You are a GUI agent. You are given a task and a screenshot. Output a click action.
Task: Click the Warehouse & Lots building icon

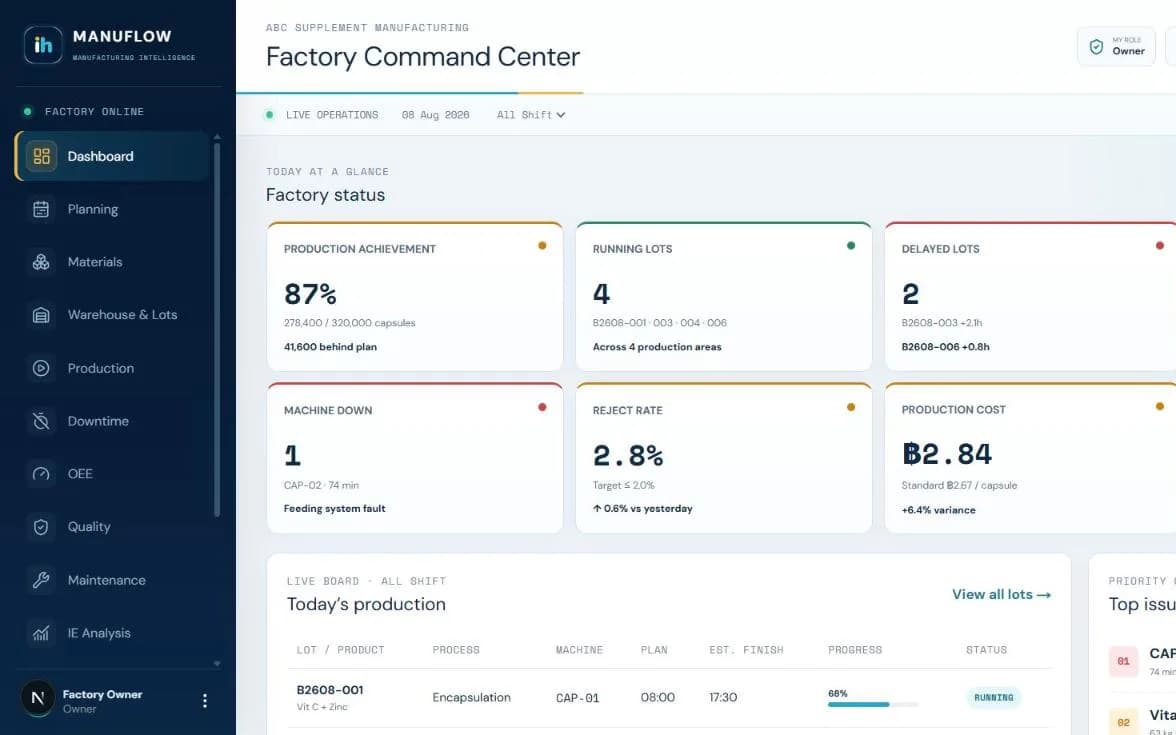point(41,315)
